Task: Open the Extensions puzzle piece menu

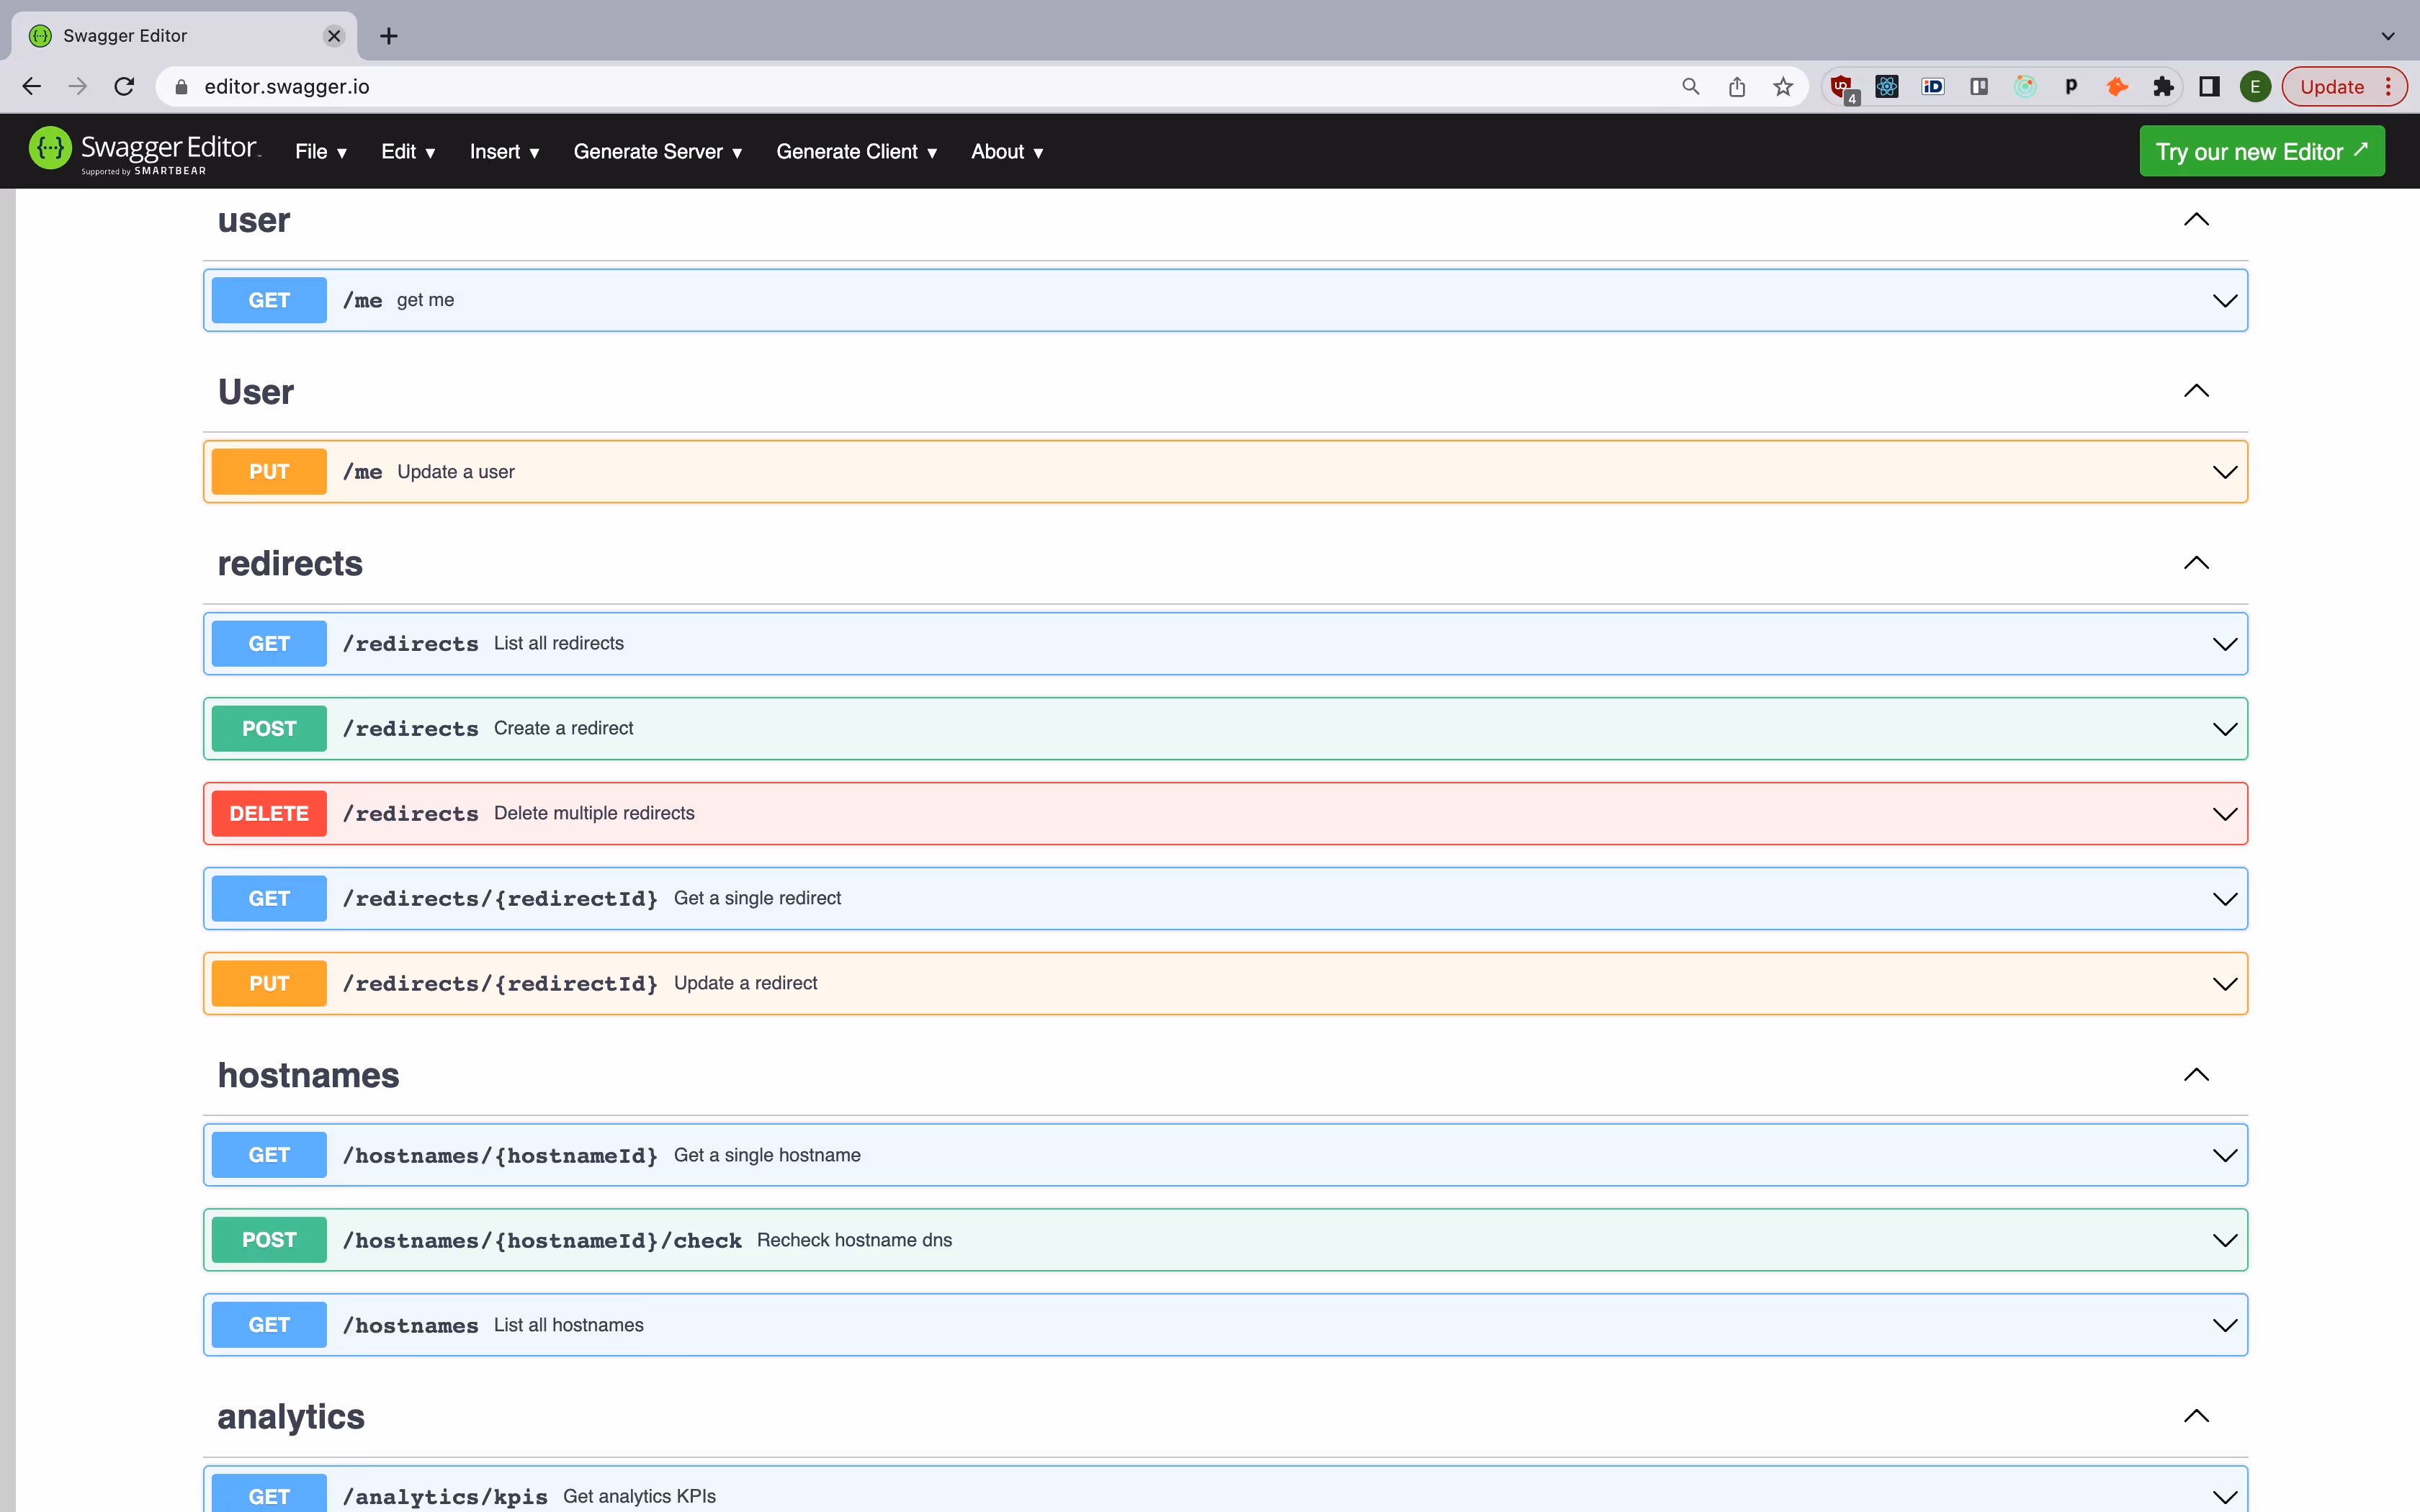Action: coord(2163,87)
